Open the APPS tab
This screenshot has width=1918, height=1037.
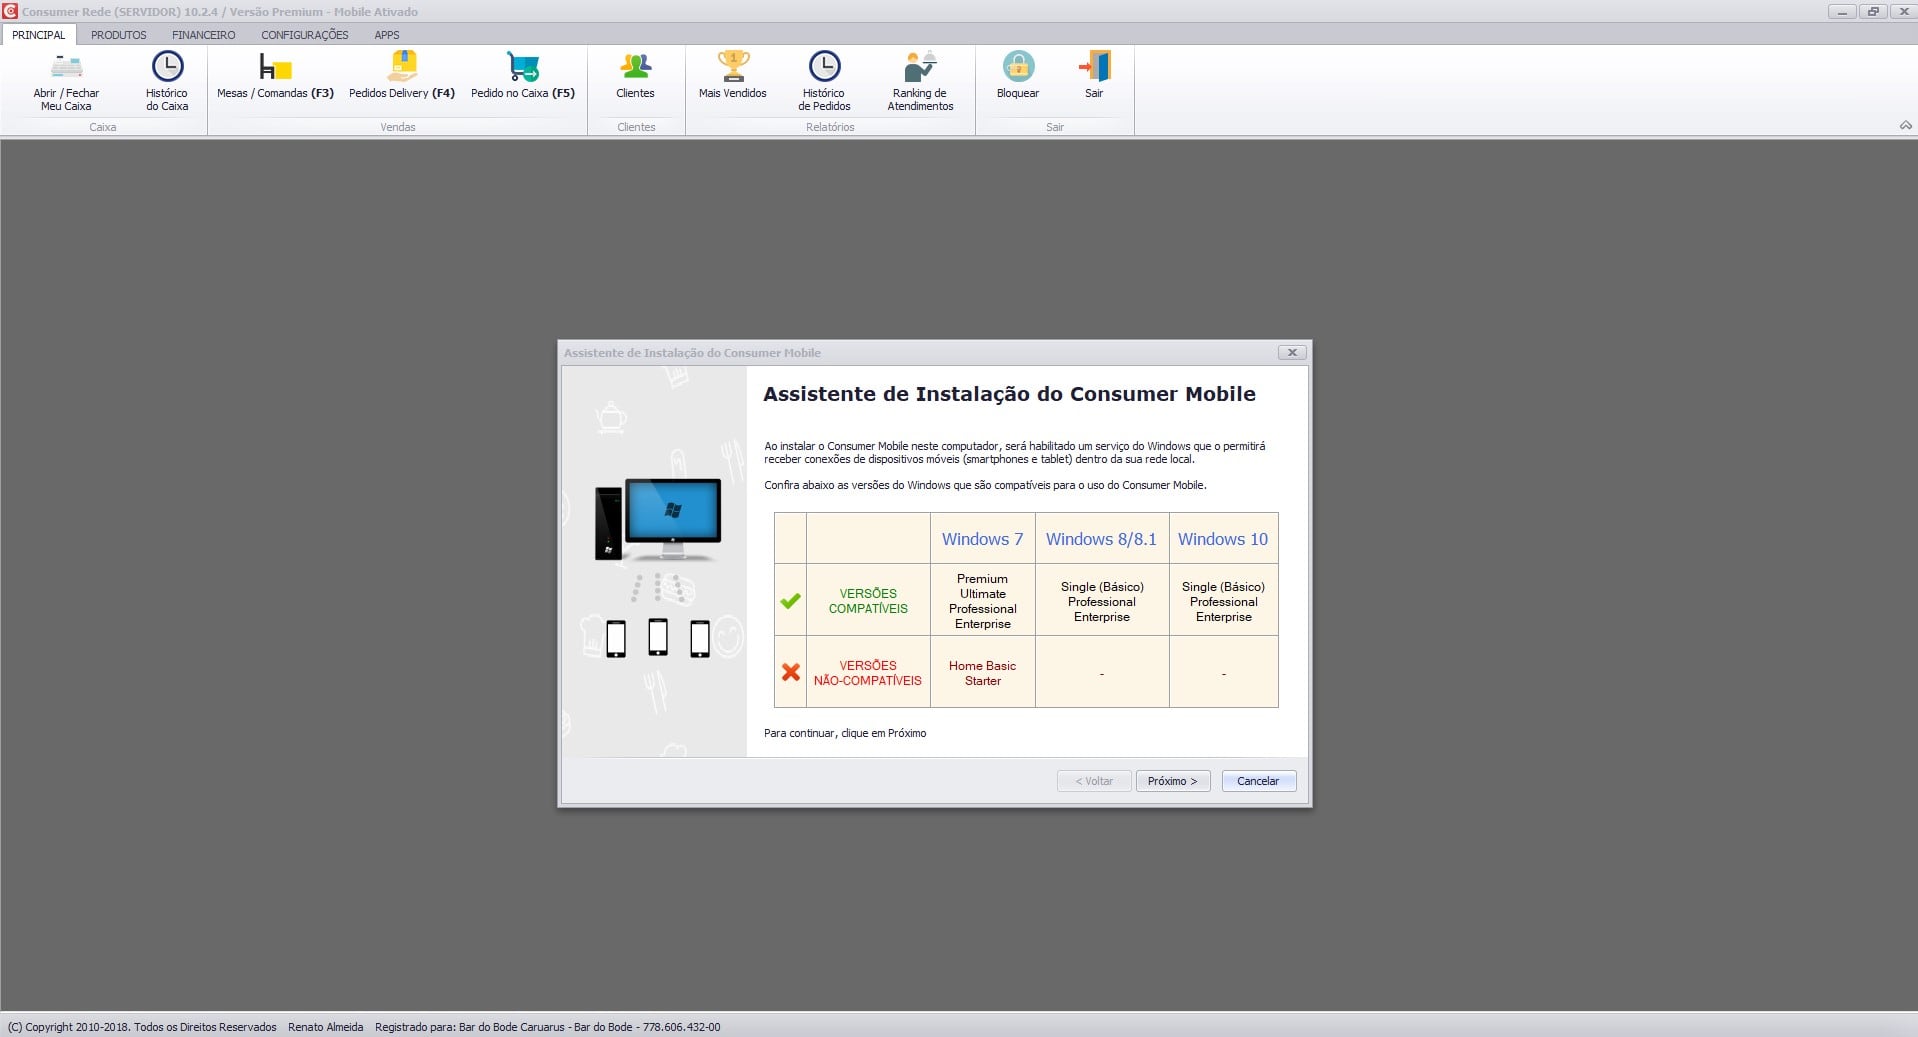387,35
